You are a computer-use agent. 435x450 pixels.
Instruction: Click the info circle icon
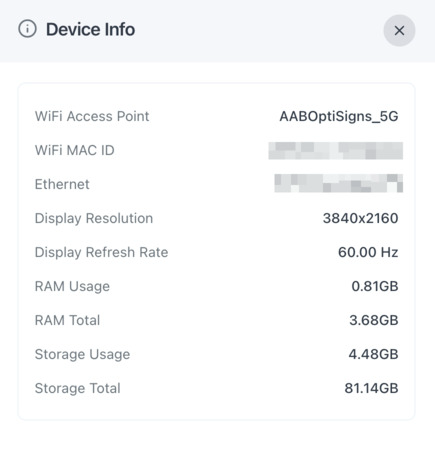[x=27, y=29]
